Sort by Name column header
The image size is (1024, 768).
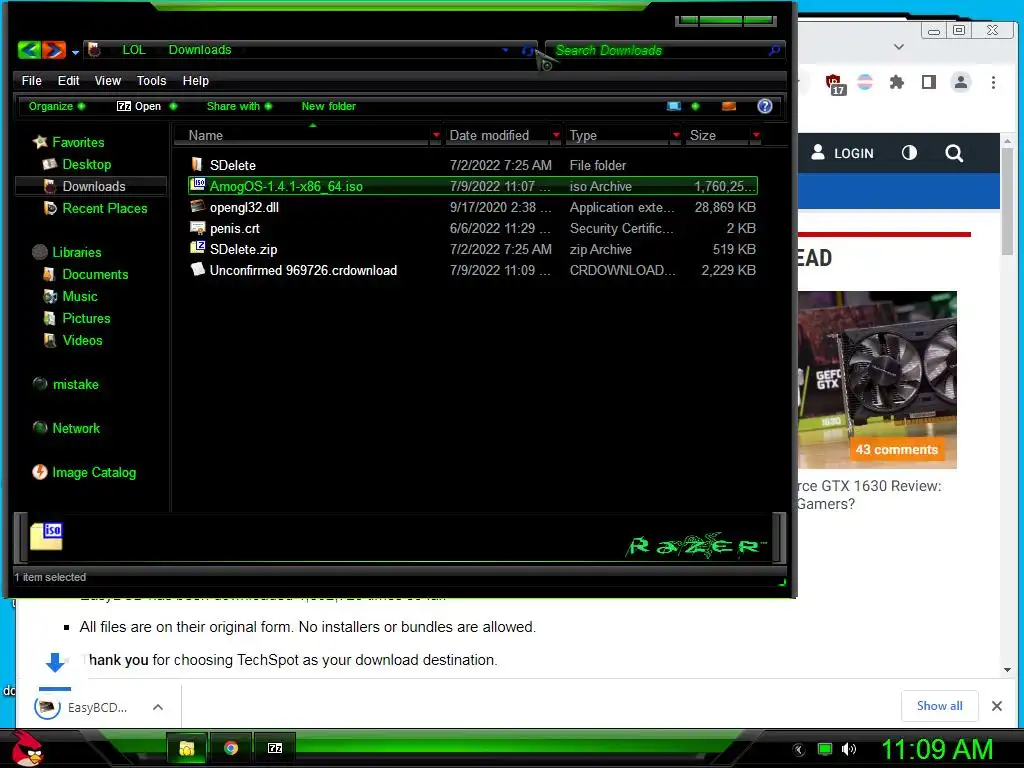206,135
